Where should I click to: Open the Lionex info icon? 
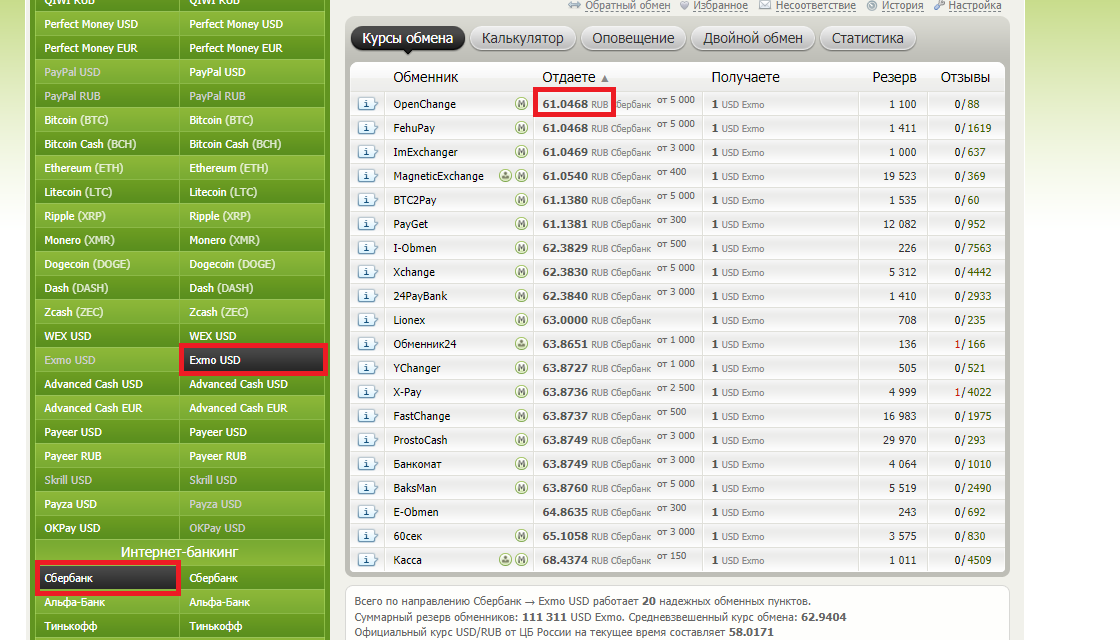tap(367, 320)
